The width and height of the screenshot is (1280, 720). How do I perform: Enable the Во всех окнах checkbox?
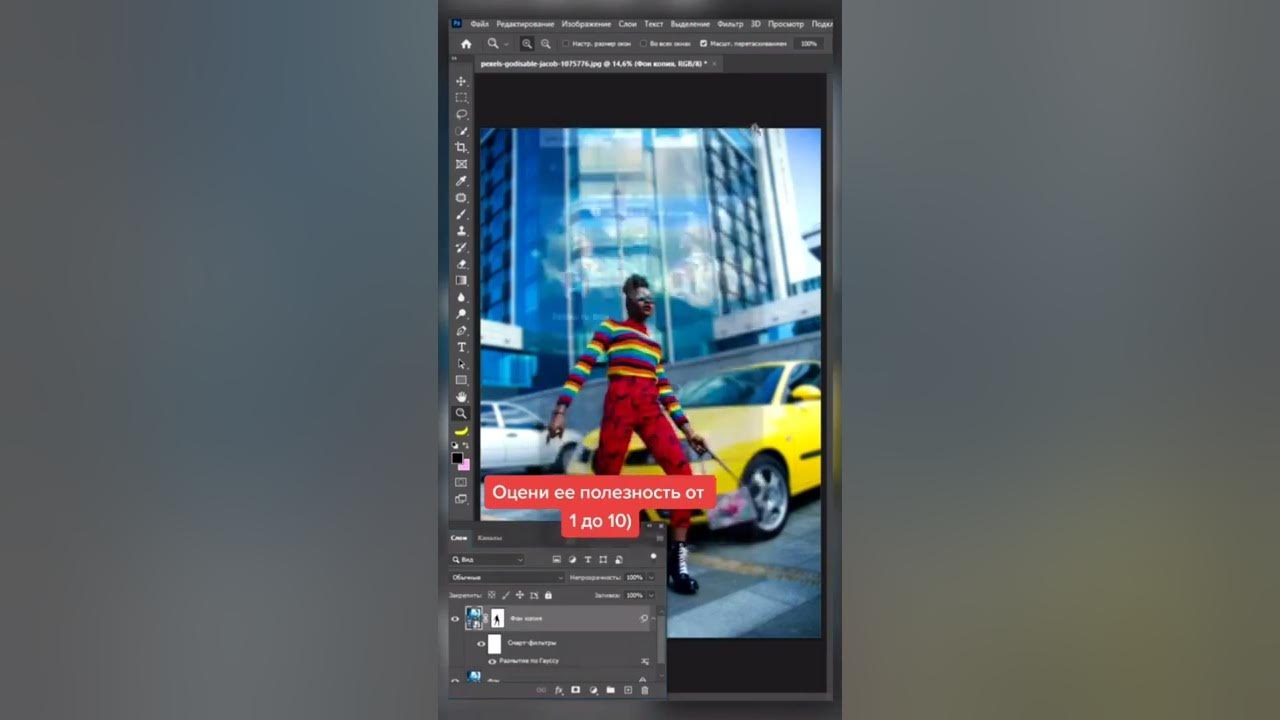coord(643,44)
